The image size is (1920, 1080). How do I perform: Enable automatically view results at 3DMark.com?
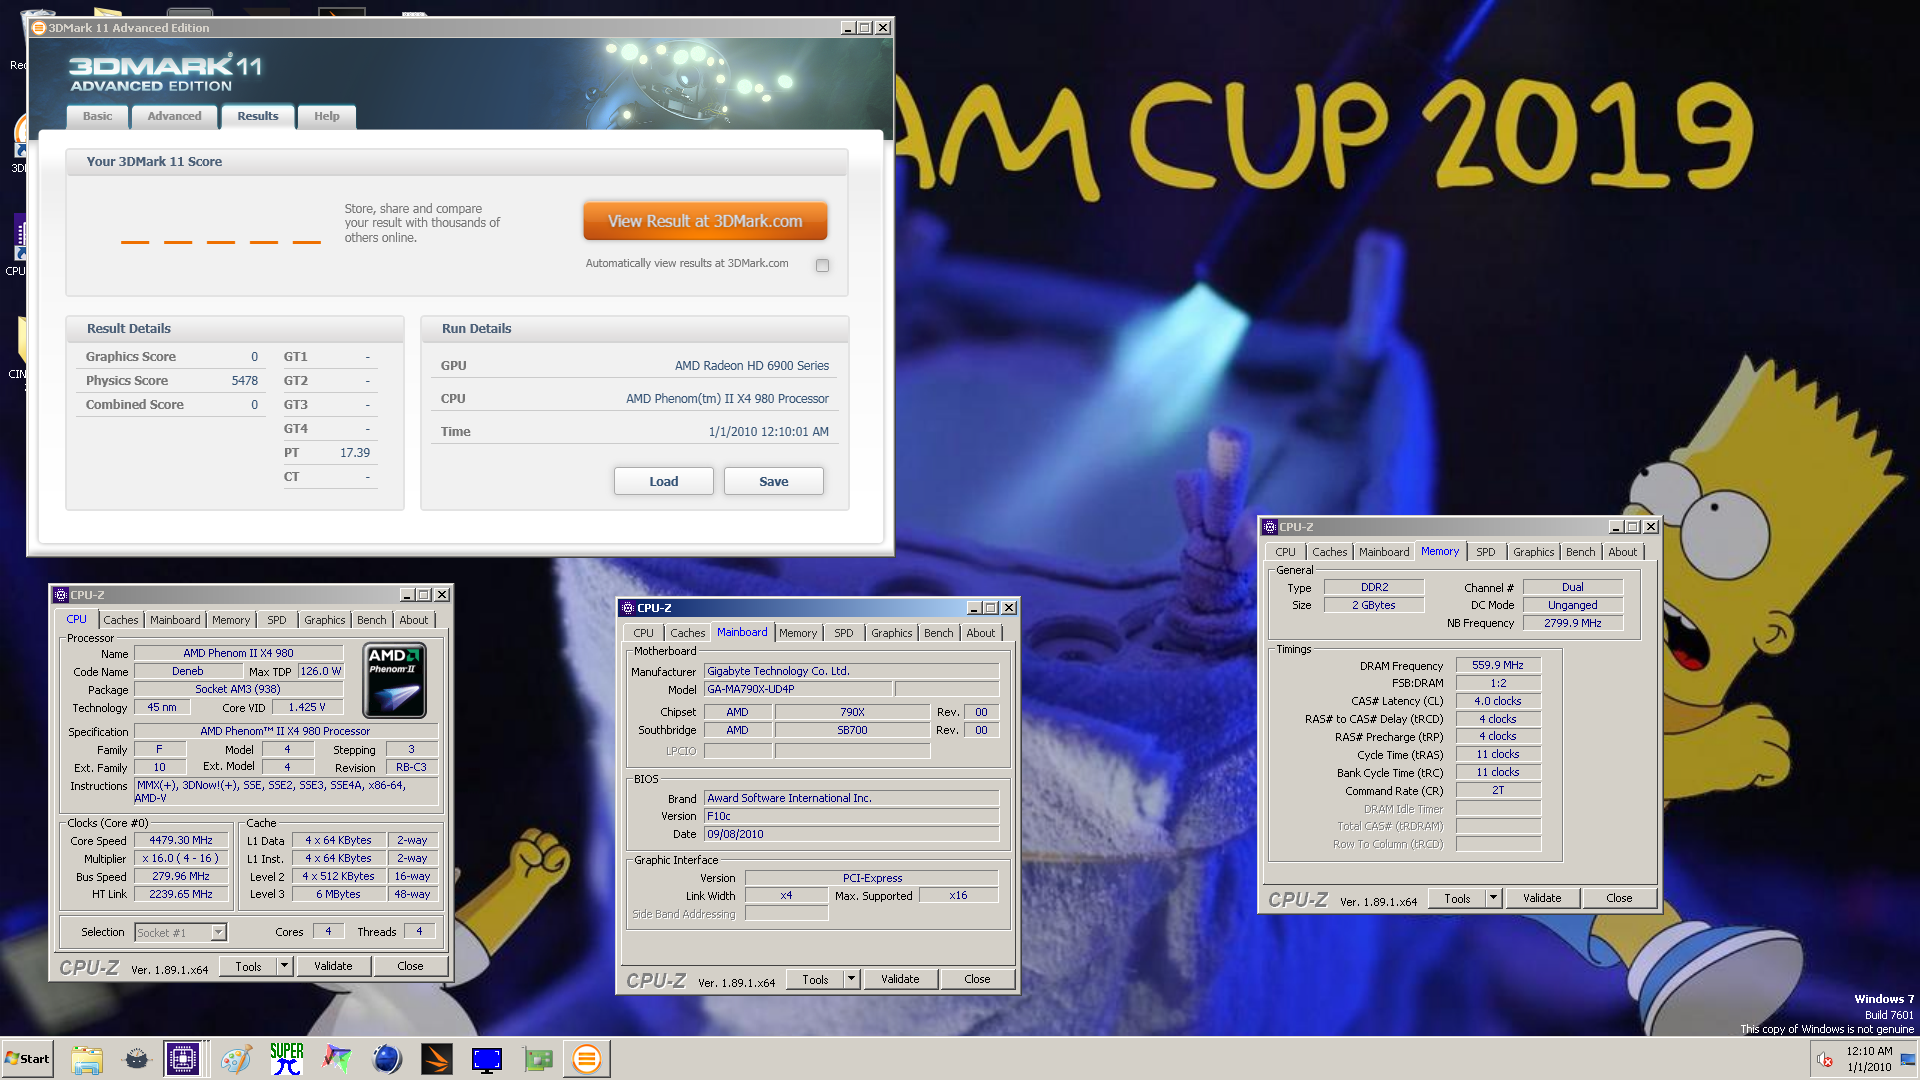click(822, 265)
